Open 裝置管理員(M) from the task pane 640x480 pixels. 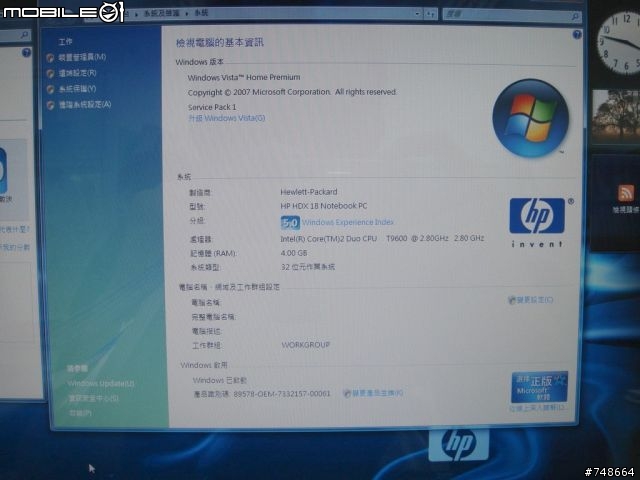82,57
